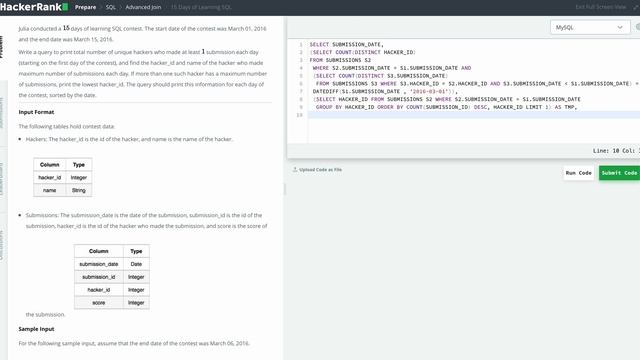The width and height of the screenshot is (640, 360).
Task: Click line 6 'FROM SUBMISSIONS S3 WHERE'
Action: pyautogui.click(x=356, y=84)
